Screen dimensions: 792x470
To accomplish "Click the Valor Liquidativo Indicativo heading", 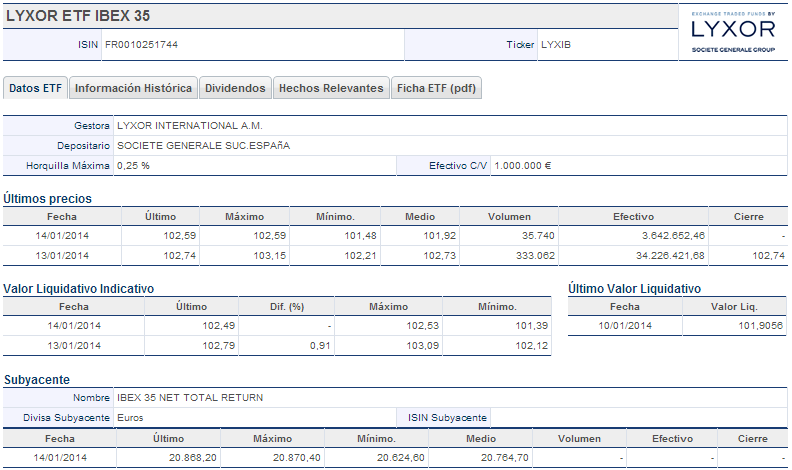I will coord(79,289).
